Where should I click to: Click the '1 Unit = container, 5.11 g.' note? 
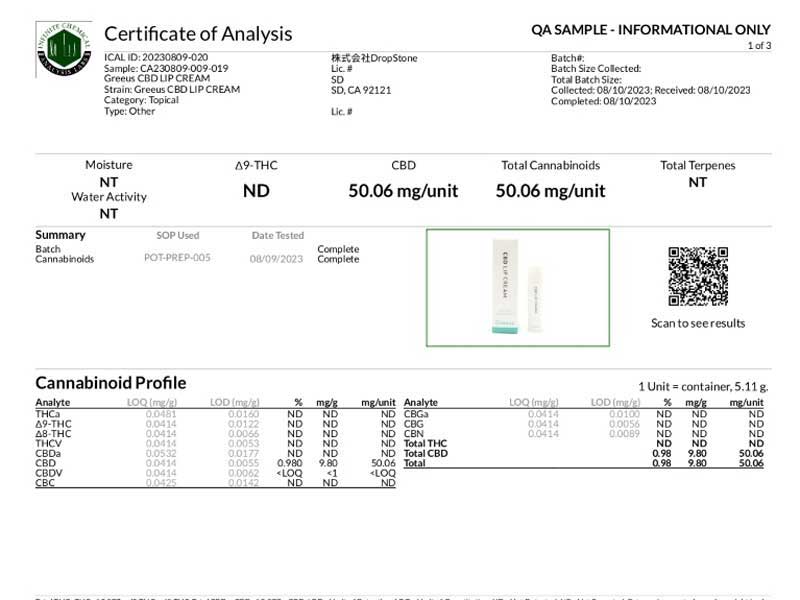[x=702, y=386]
